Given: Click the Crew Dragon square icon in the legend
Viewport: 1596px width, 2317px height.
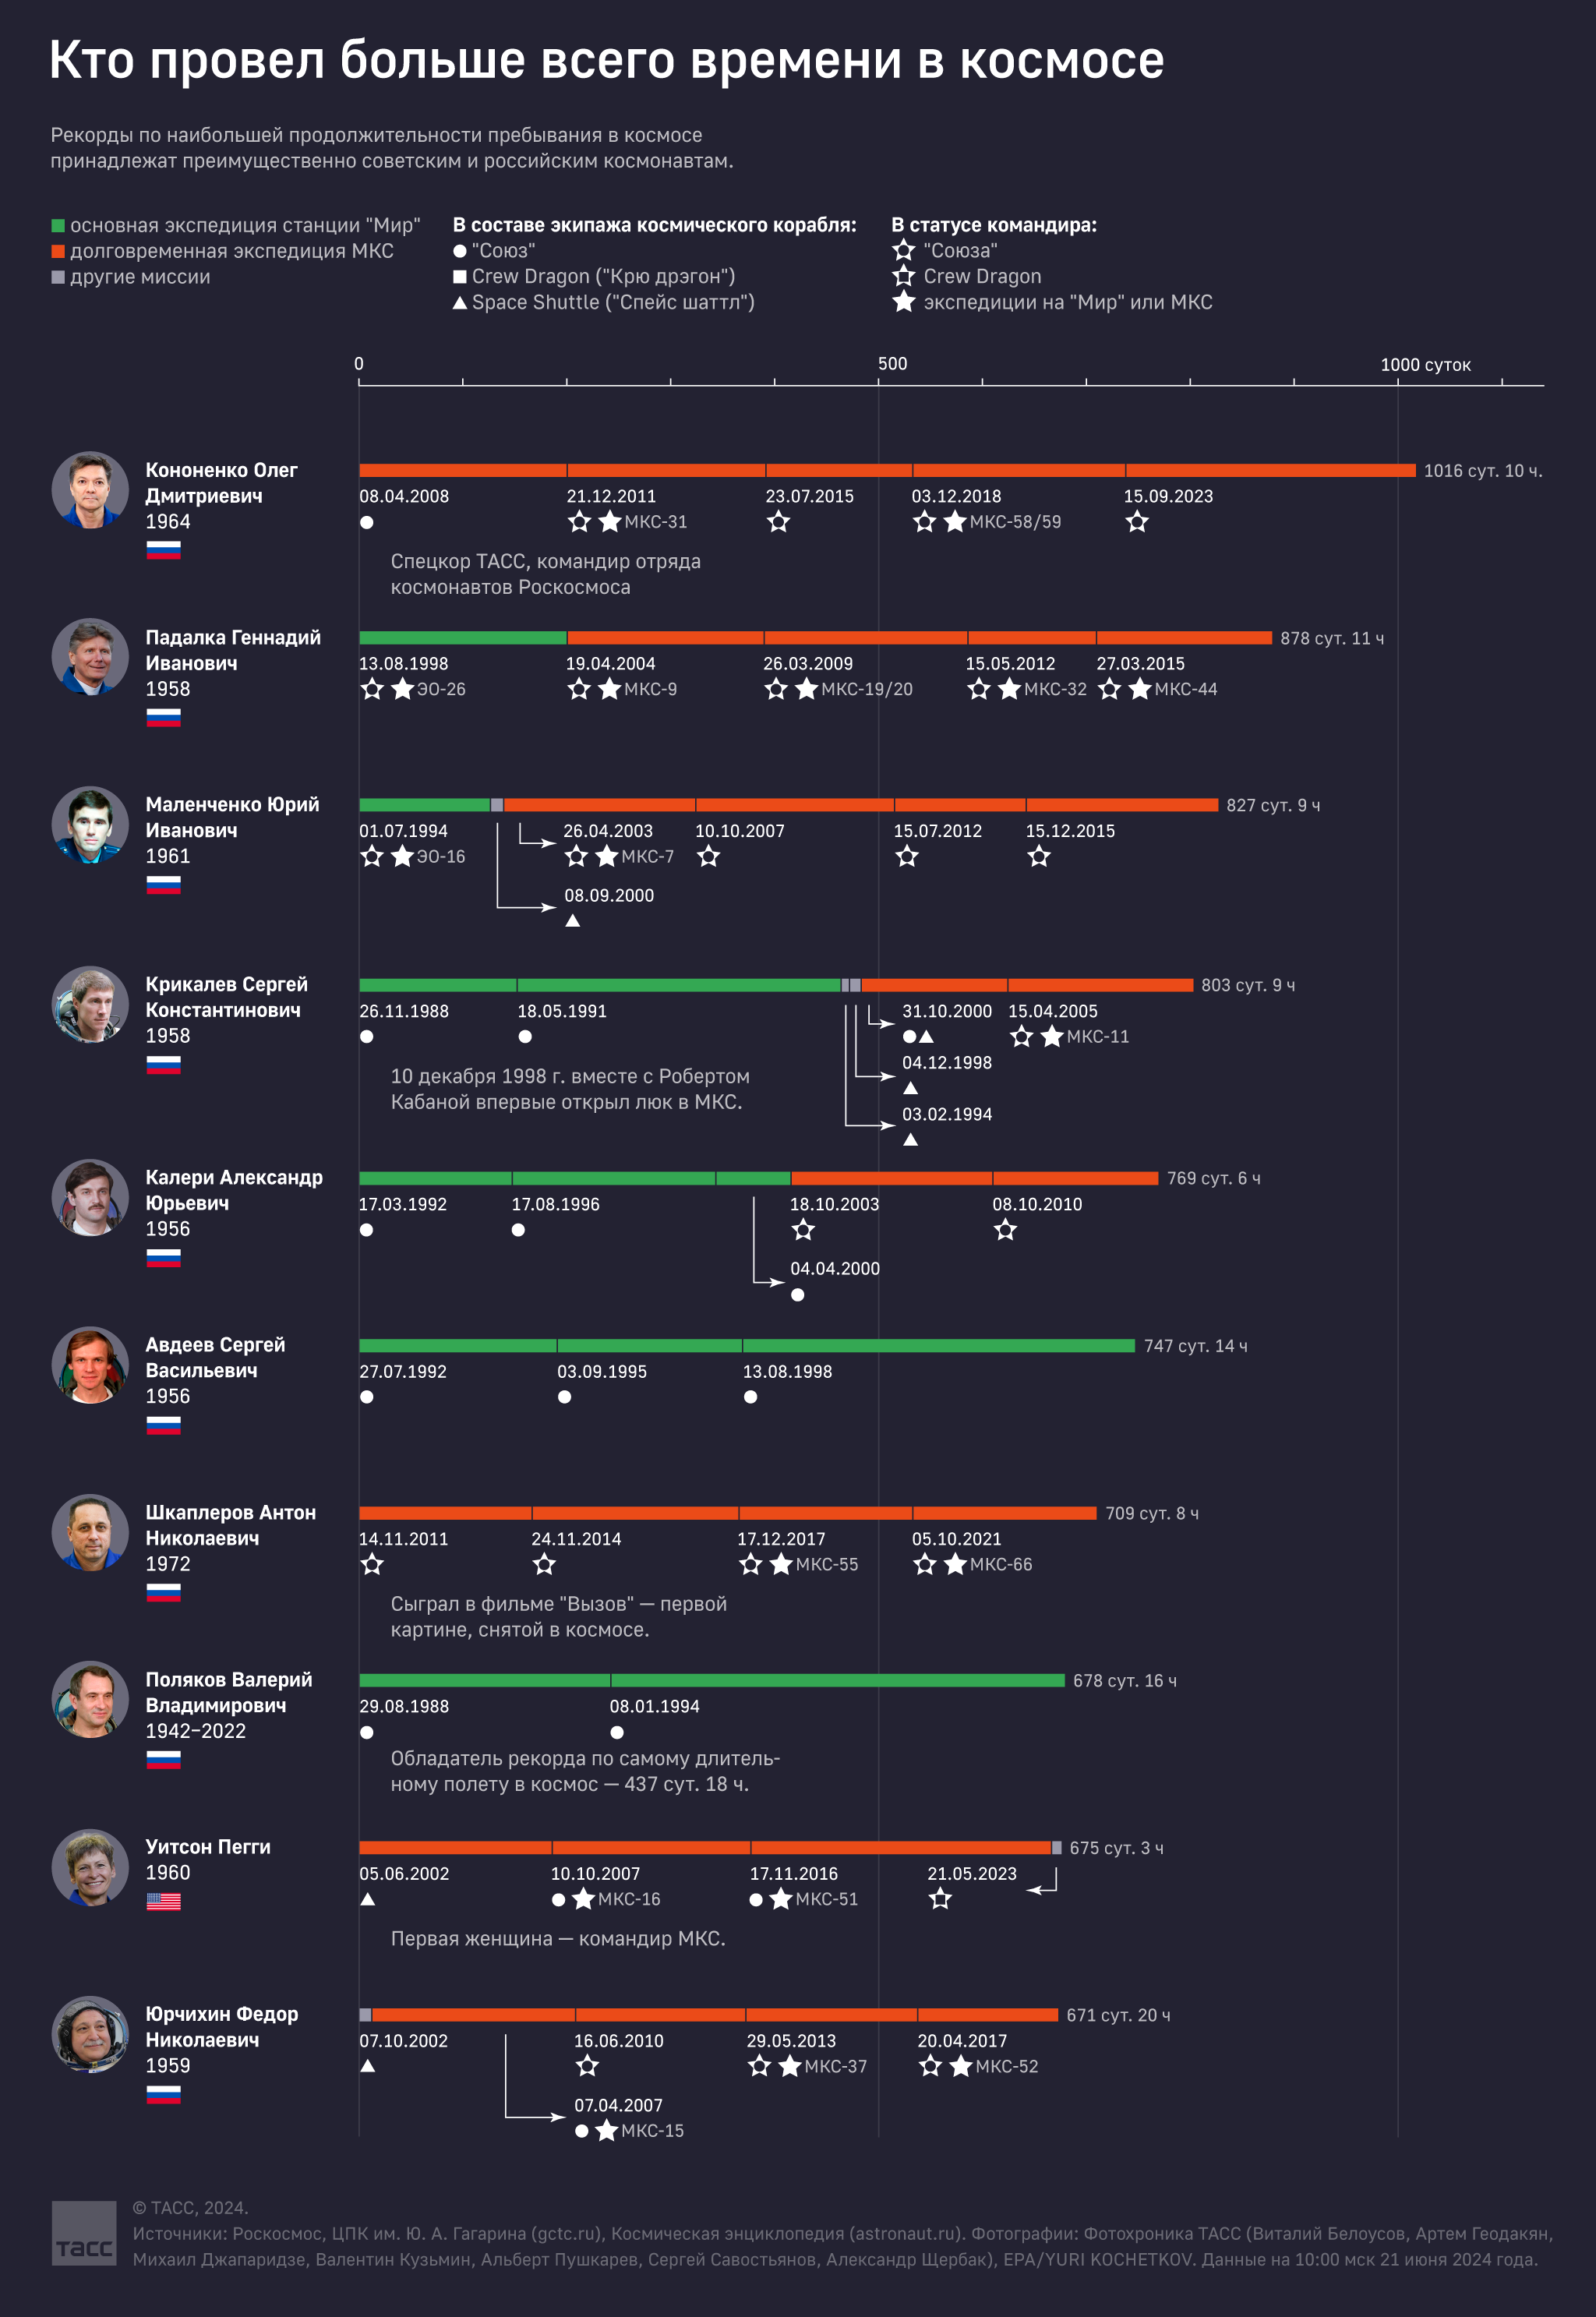Looking at the screenshot, I should click(460, 277).
